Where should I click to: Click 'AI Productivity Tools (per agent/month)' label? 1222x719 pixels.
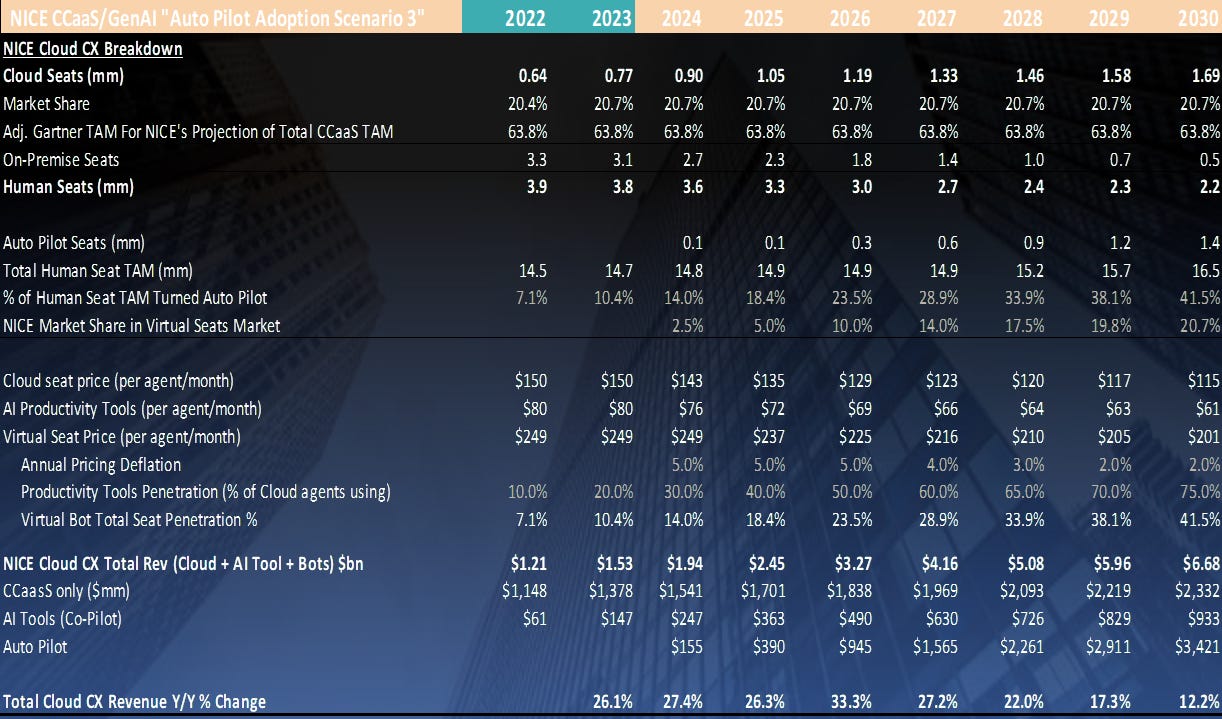point(132,408)
